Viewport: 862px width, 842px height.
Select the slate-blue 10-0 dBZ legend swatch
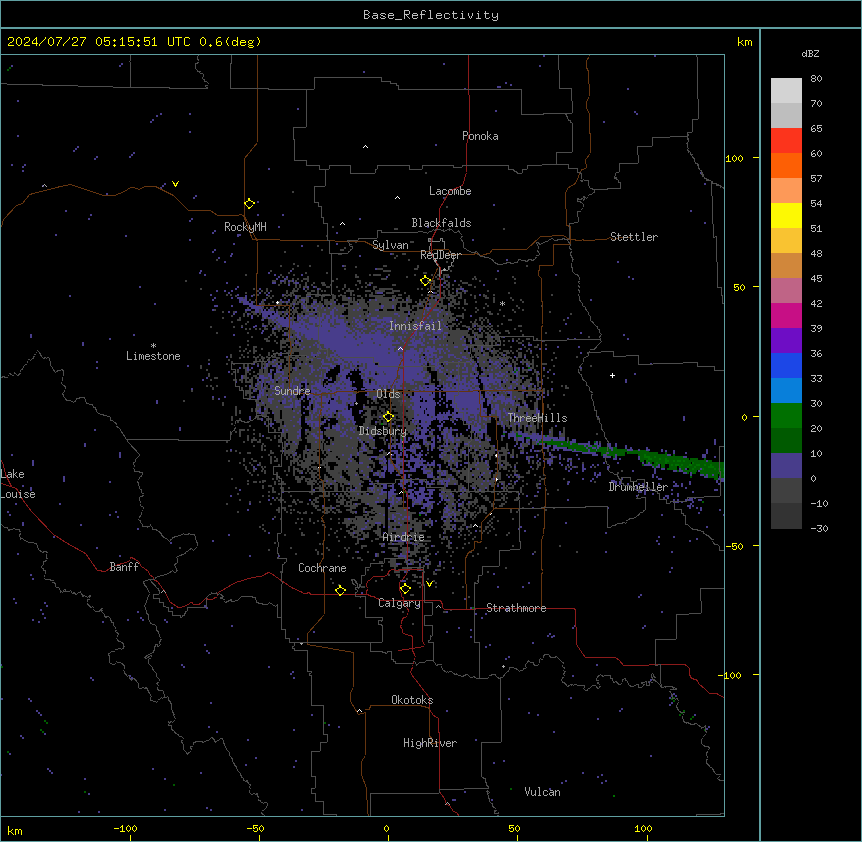[786, 466]
